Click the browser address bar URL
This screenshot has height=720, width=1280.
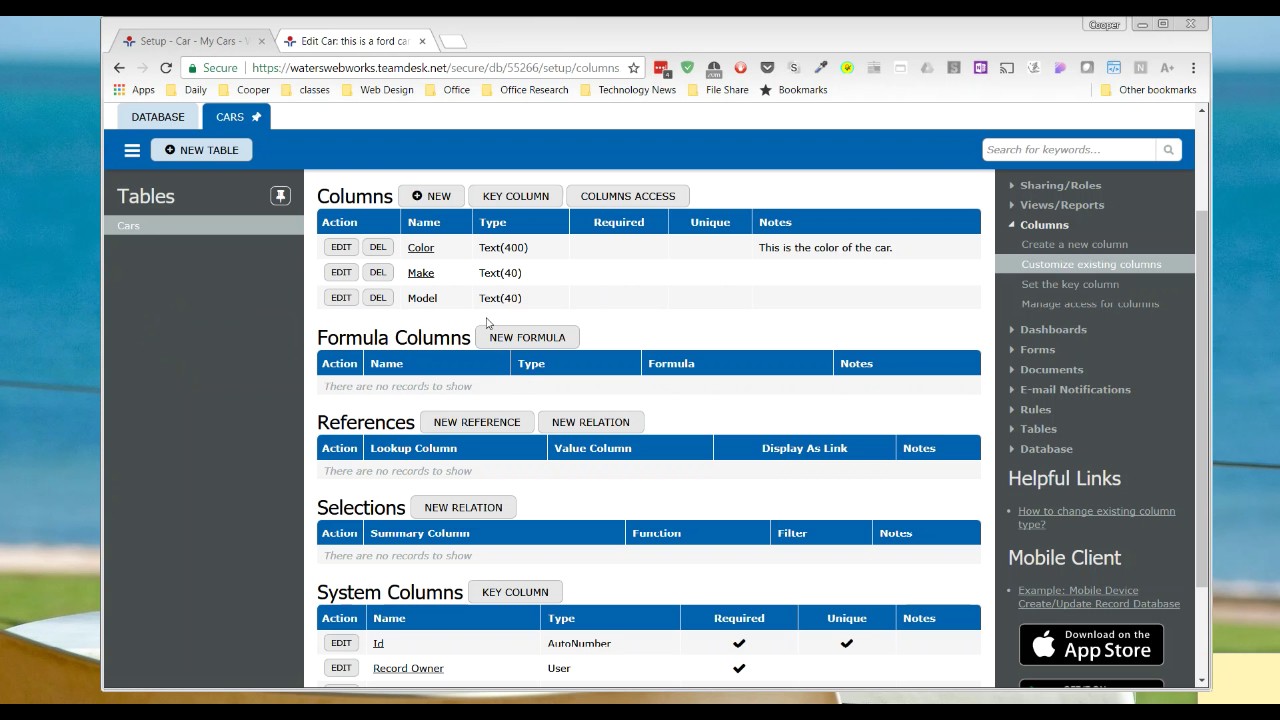436,68
